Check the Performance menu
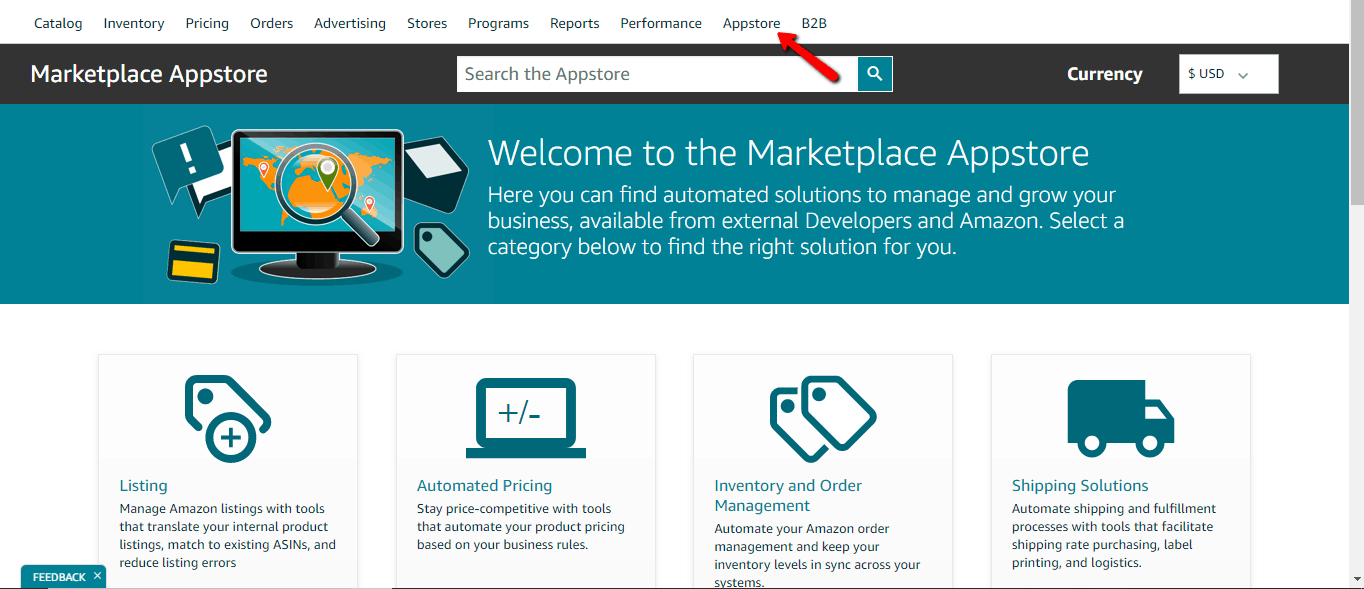 coord(660,22)
